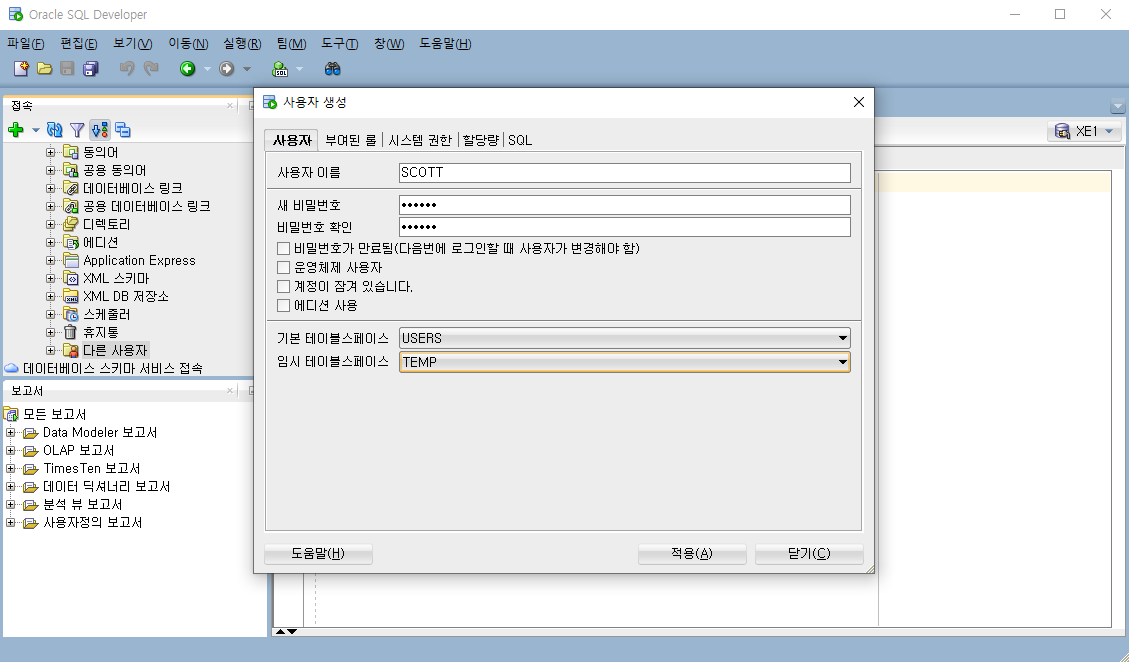The height and width of the screenshot is (662, 1129).
Task: Open the 임시 테이블스페이스 TEMP dropdown
Action: pos(624,362)
